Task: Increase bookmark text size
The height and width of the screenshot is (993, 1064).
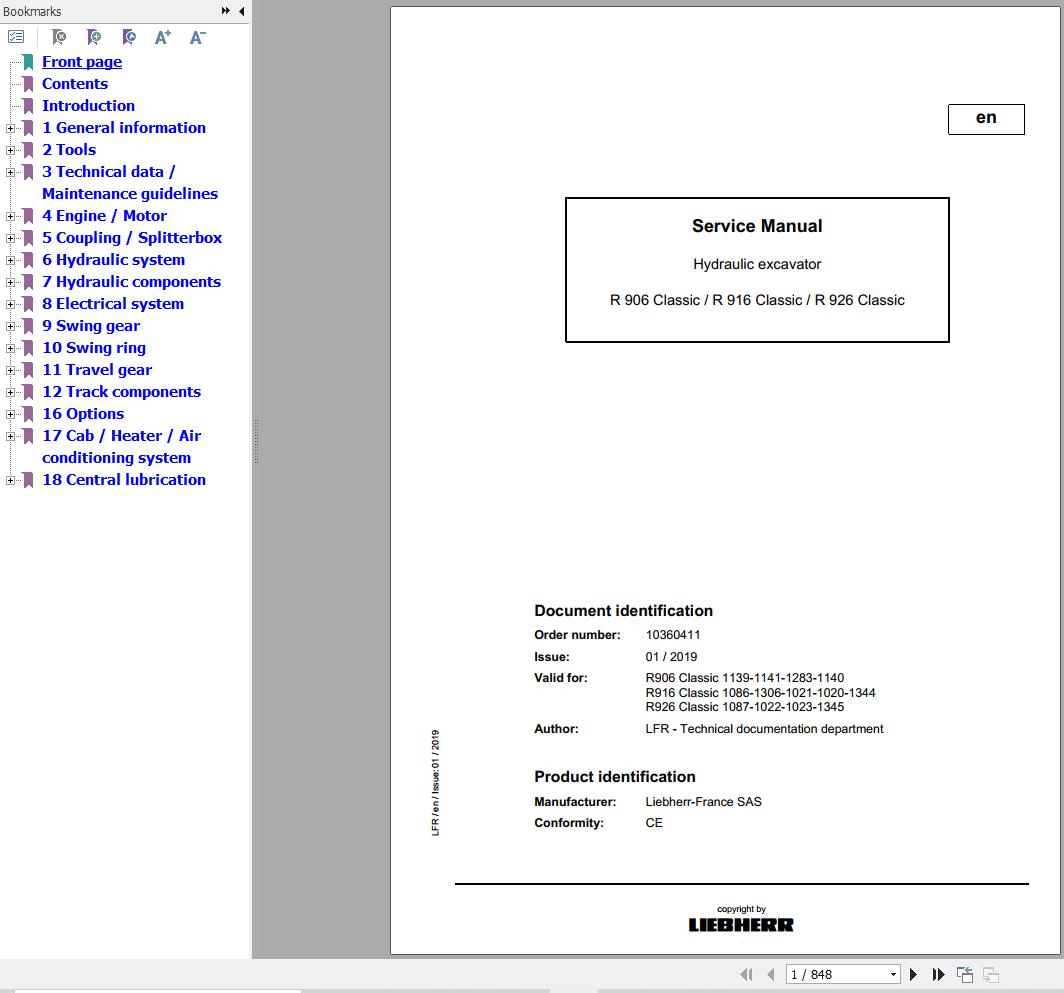Action: coord(163,37)
